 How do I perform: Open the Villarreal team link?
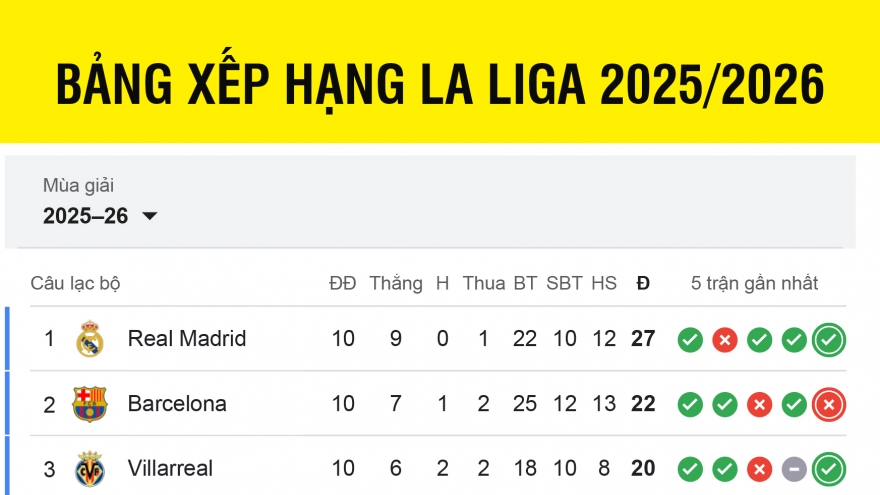(170, 468)
